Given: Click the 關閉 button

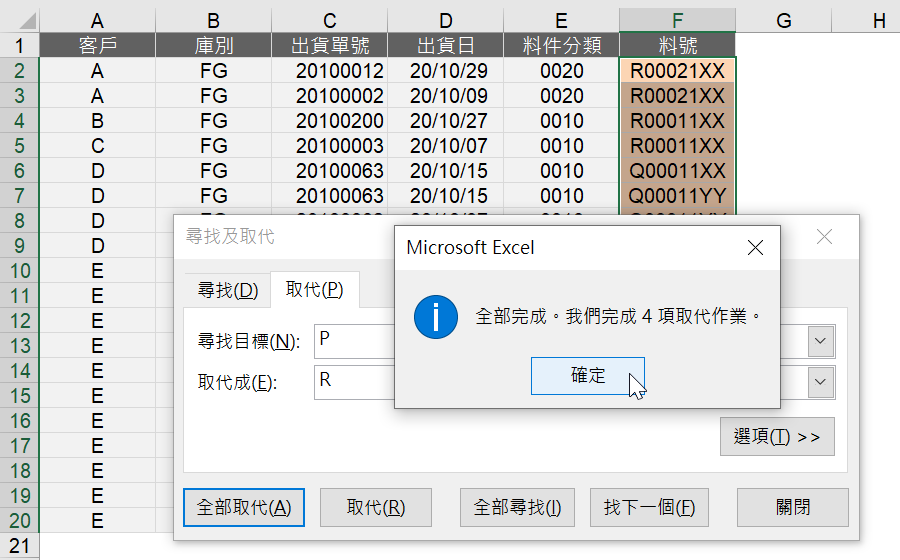Looking at the screenshot, I should 793,508.
